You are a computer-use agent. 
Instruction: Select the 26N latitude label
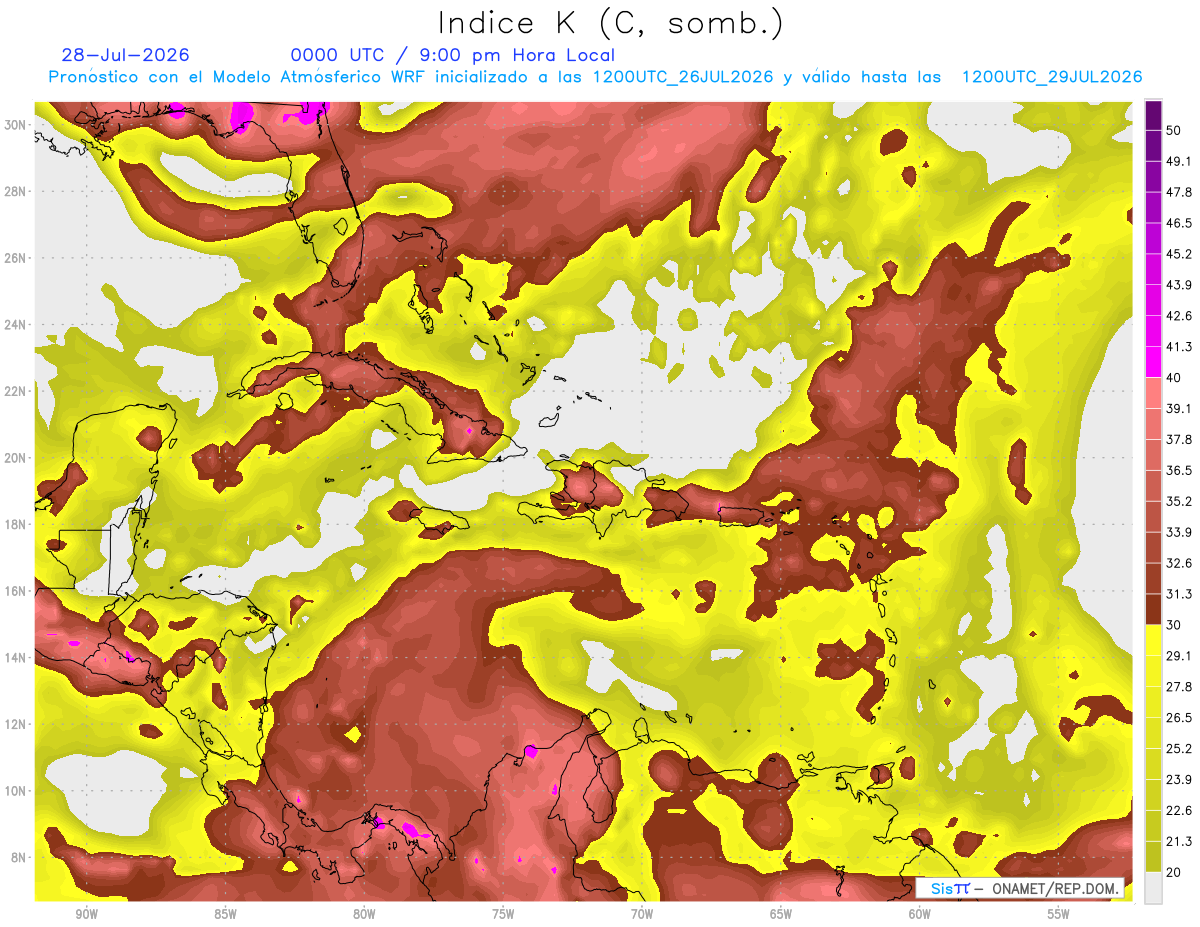click(16, 258)
